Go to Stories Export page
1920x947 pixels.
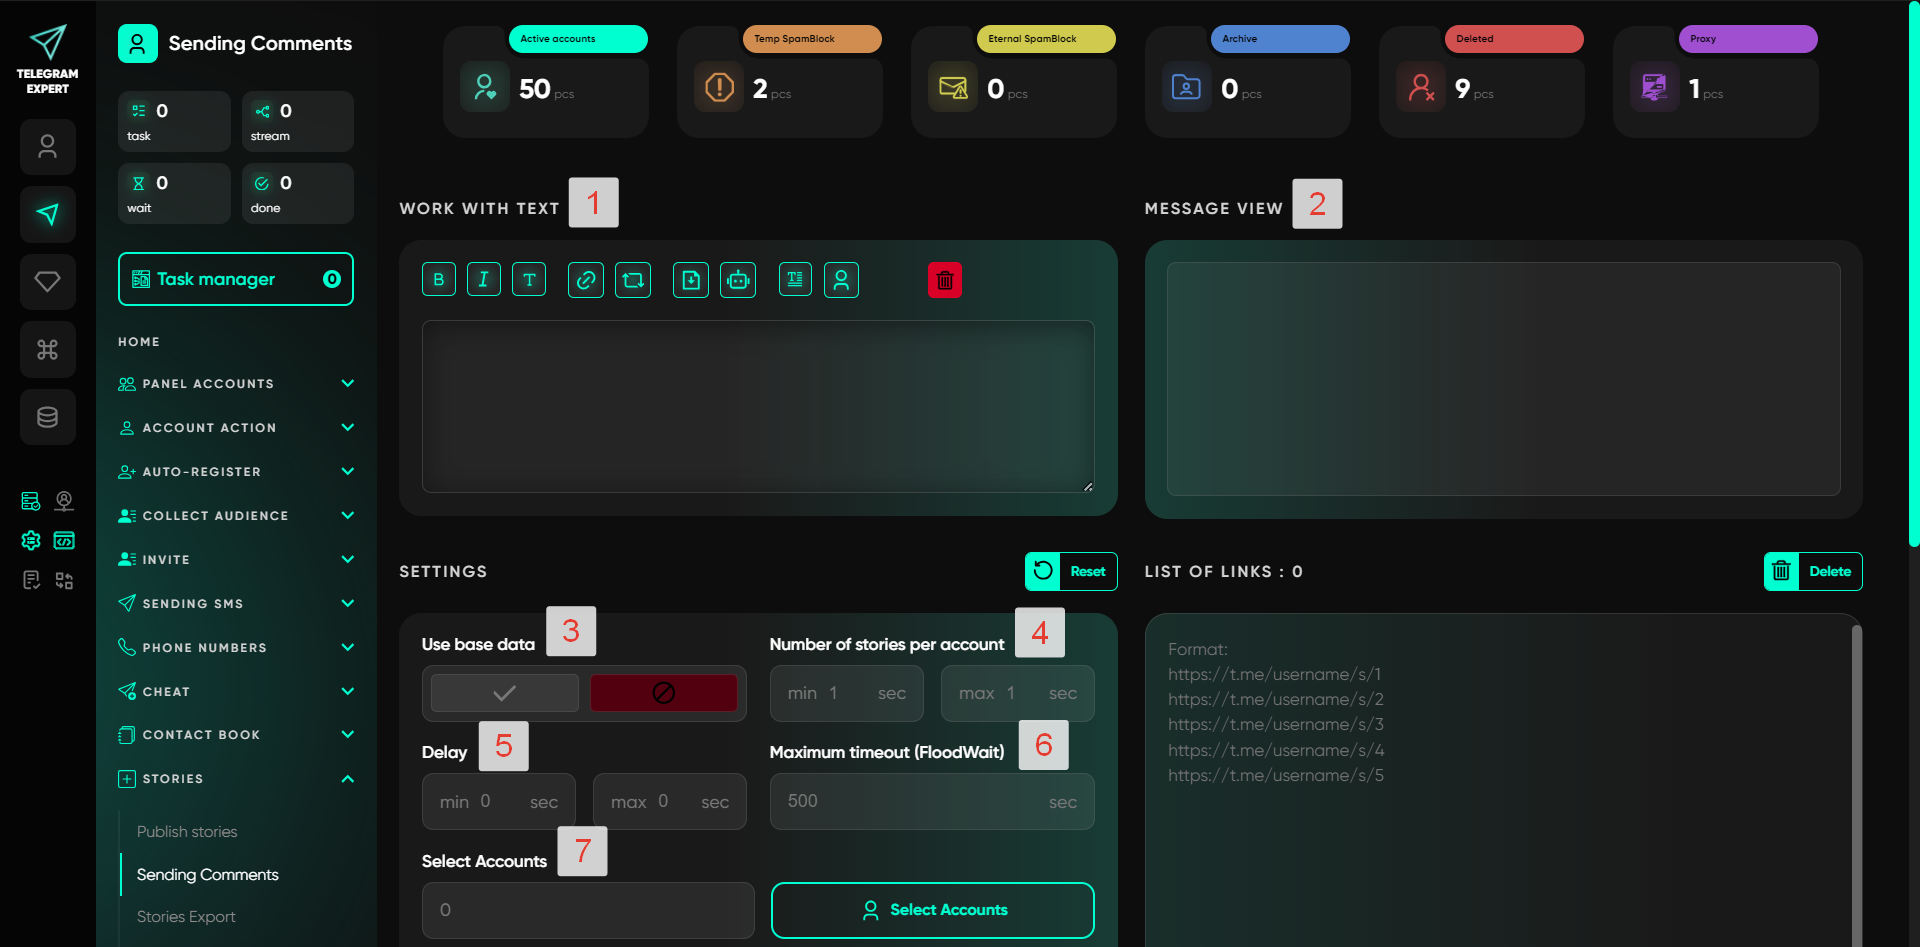coord(186,917)
